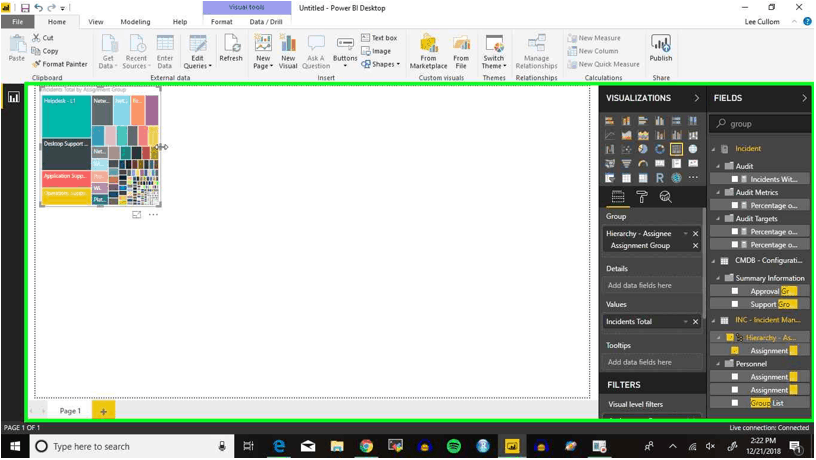Click Focus mode icon below treemap
Screen dimensions: 816x460
[136, 214]
